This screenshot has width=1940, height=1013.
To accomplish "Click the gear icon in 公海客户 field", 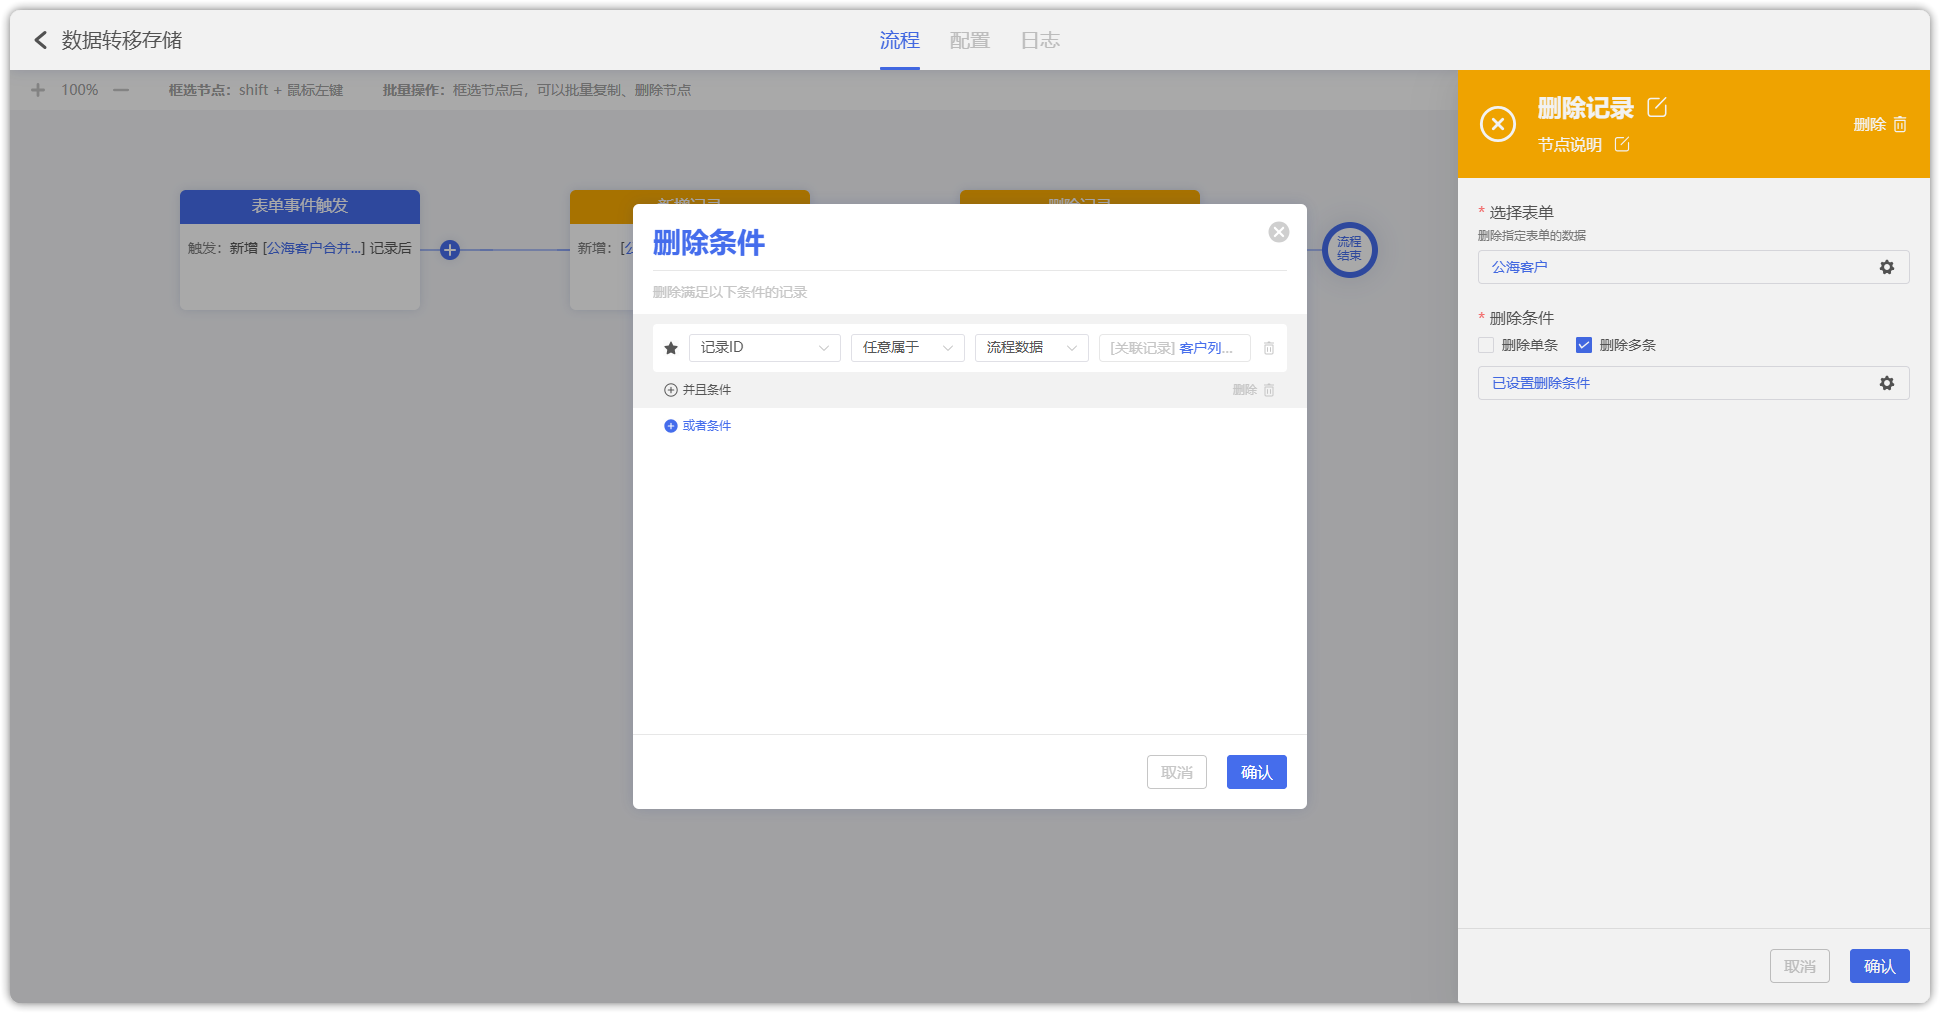I will (1886, 267).
